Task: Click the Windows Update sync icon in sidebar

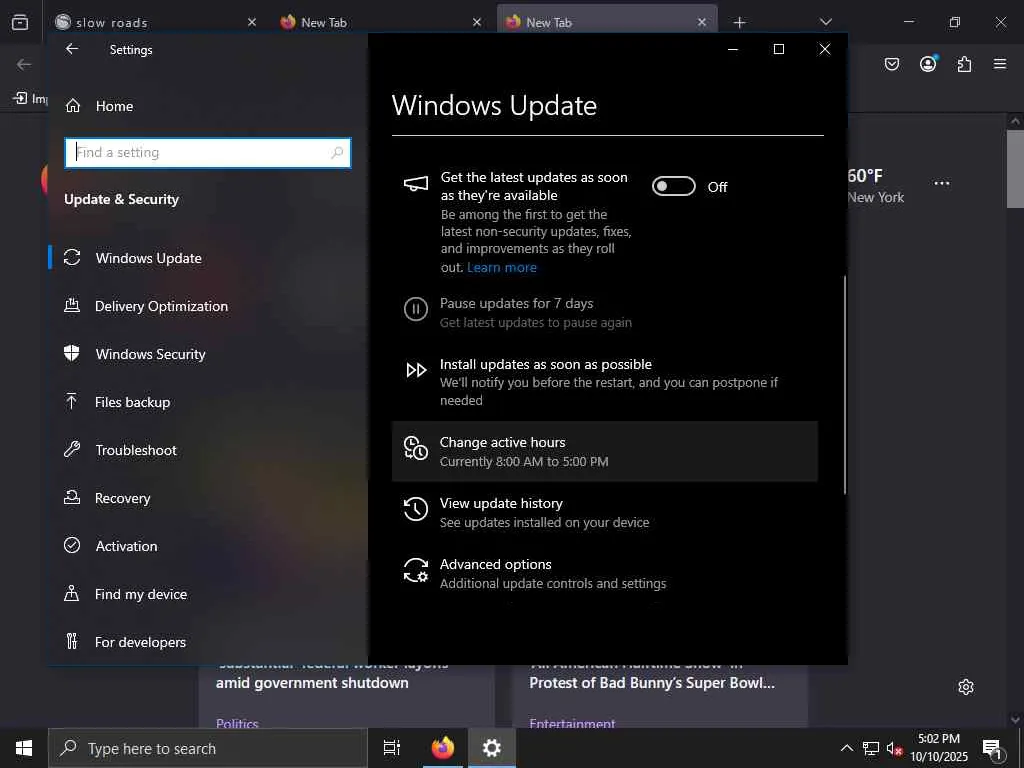Action: point(72,257)
